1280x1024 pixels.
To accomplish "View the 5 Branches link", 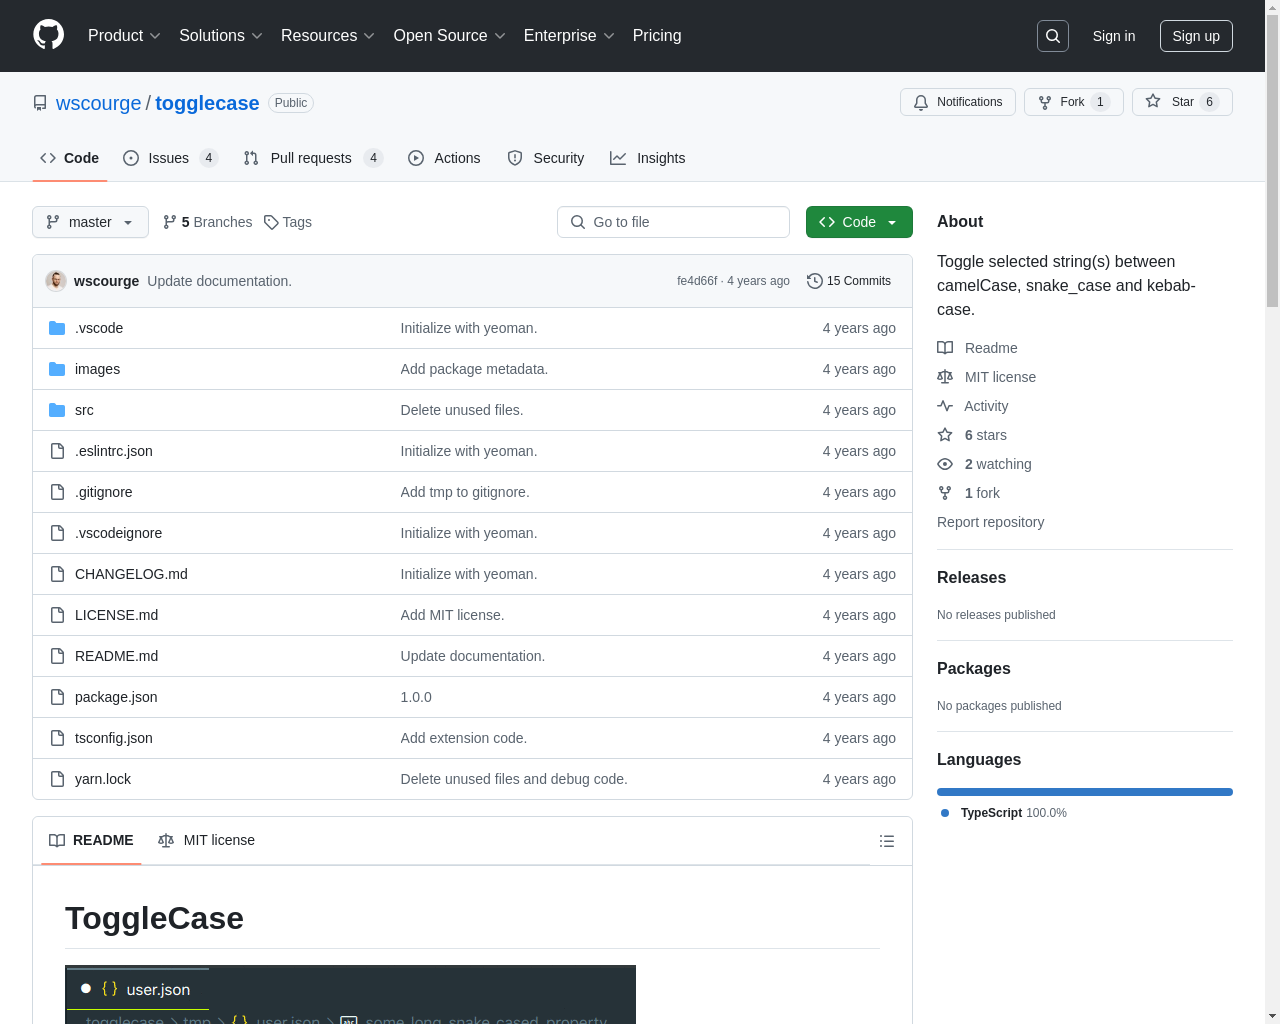I will tap(207, 222).
